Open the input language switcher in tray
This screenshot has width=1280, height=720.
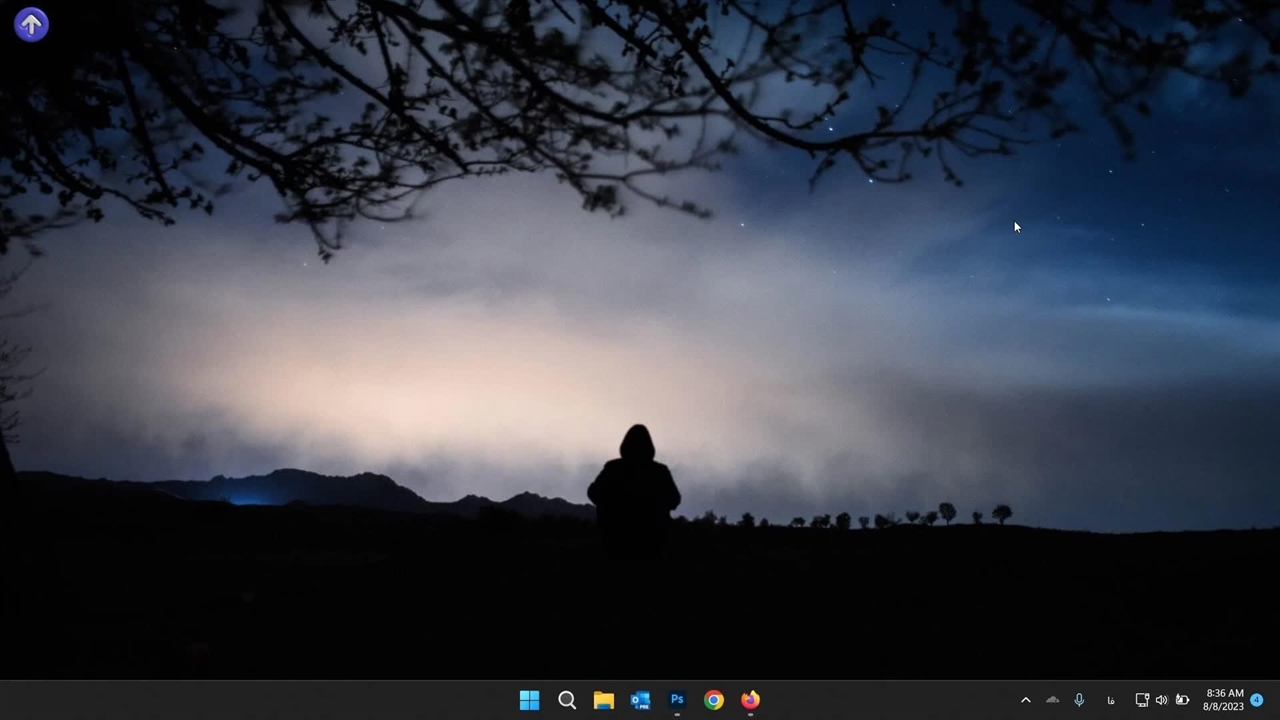click(1110, 700)
